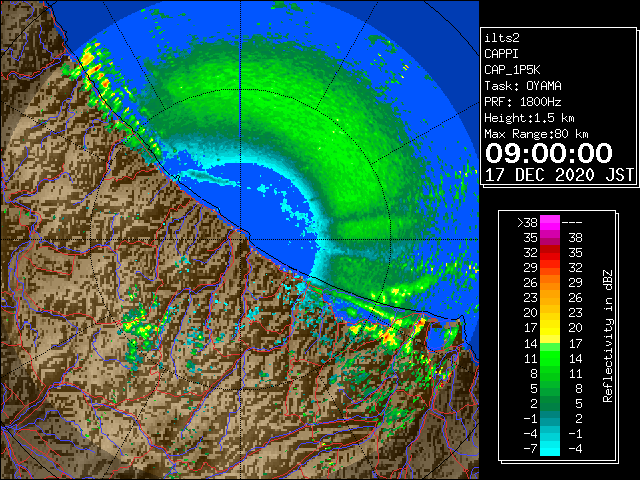The width and height of the screenshot is (640, 480).
Task: Click the red 32 dBZ legend swatch
Action: [x=550, y=253]
